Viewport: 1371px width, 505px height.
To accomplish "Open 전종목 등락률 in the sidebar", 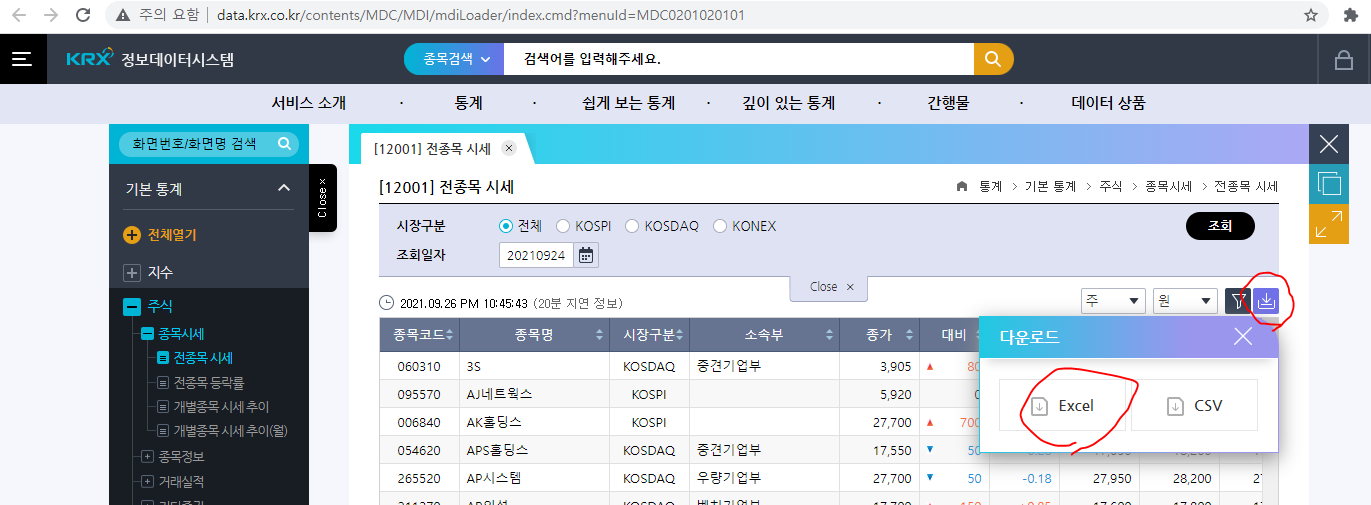I will point(208,382).
